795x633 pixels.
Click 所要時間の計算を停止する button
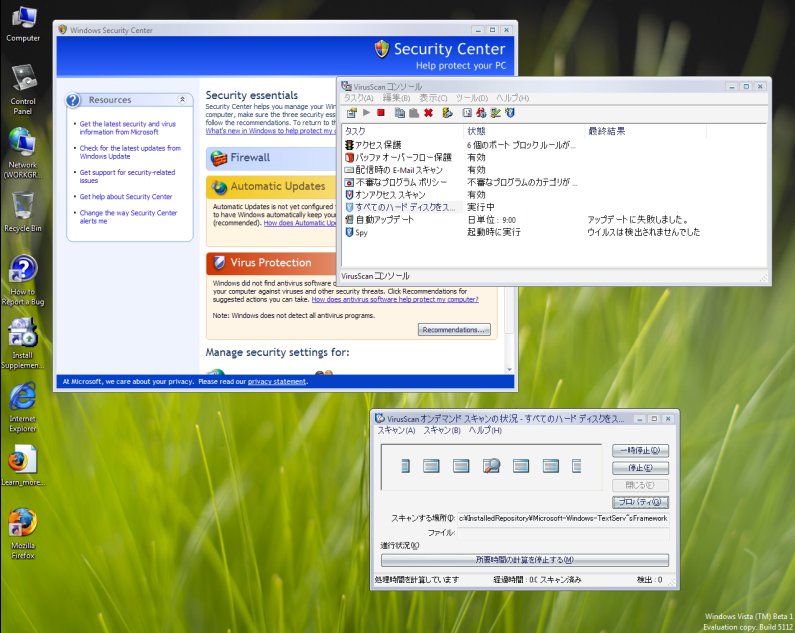tap(524, 560)
